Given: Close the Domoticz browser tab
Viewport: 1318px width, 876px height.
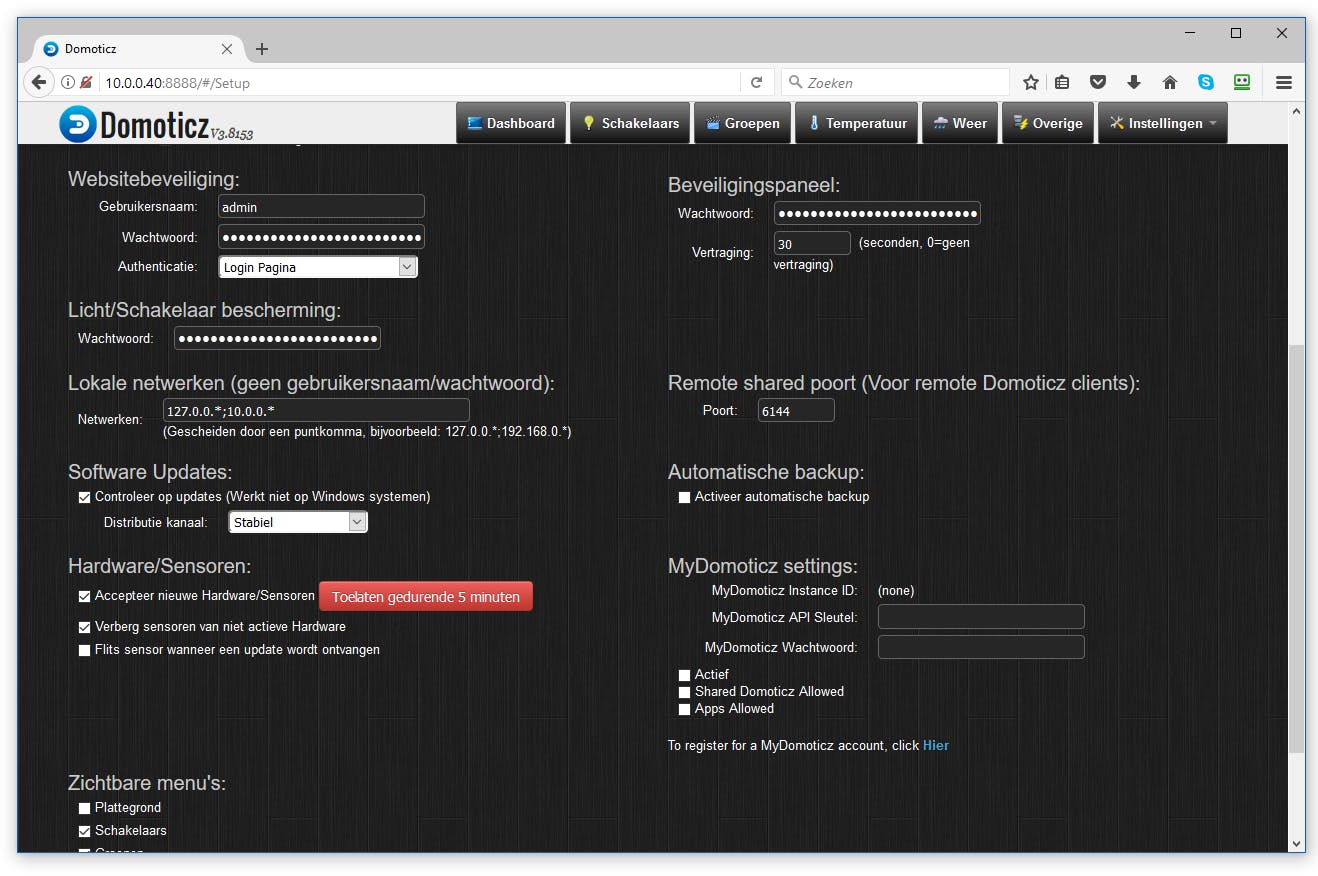Looking at the screenshot, I should click(227, 49).
